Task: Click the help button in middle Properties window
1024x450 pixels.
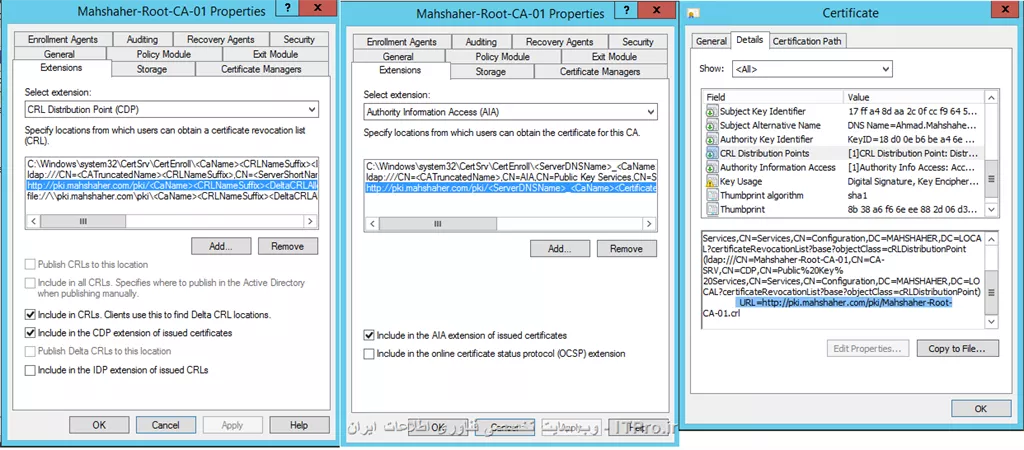Action: tap(626, 10)
